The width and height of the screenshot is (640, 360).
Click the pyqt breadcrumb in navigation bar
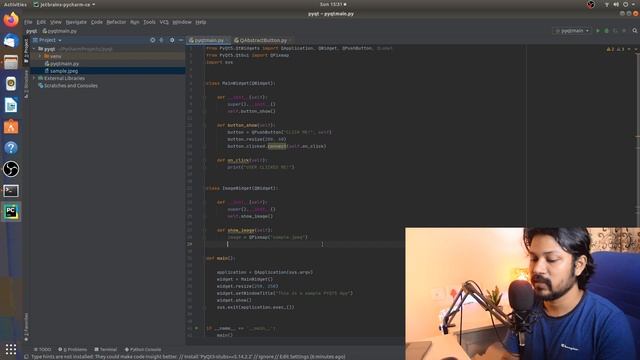click(x=31, y=31)
